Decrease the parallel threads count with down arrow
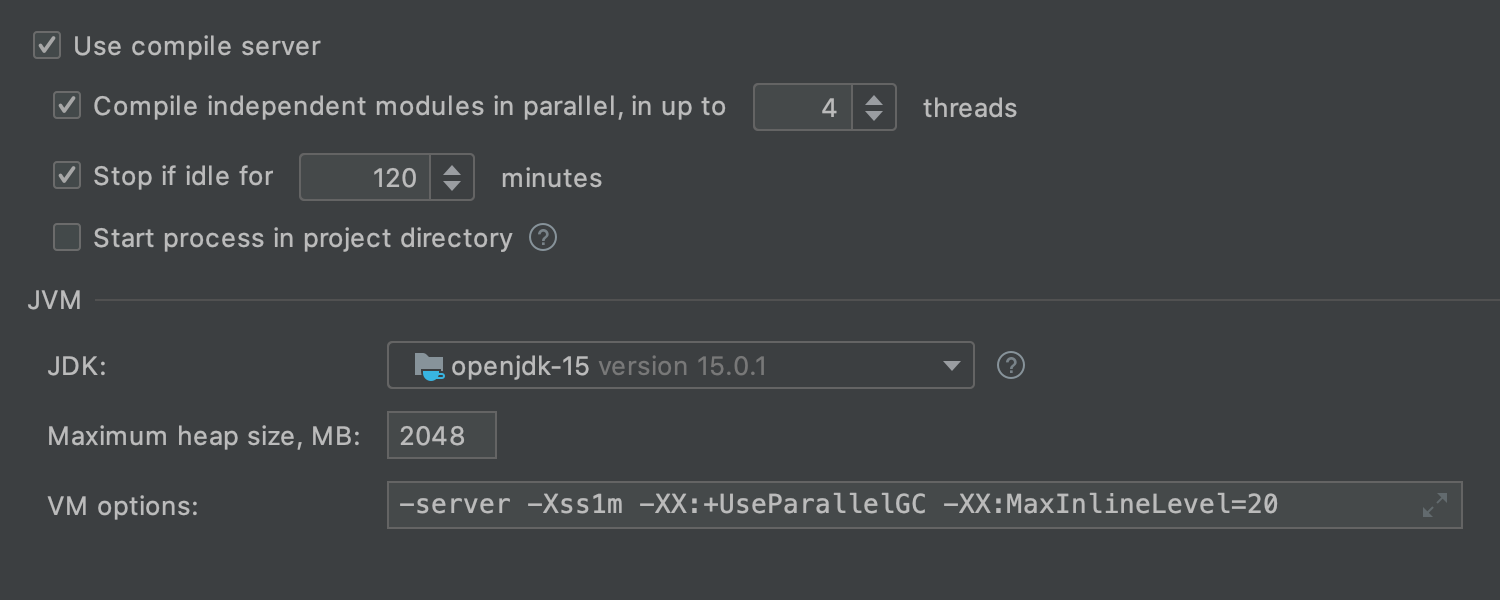1500x600 pixels. click(874, 116)
